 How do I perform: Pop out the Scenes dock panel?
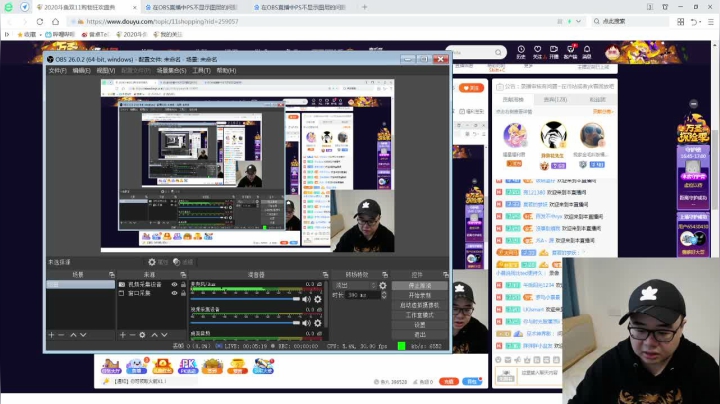tap(112, 275)
